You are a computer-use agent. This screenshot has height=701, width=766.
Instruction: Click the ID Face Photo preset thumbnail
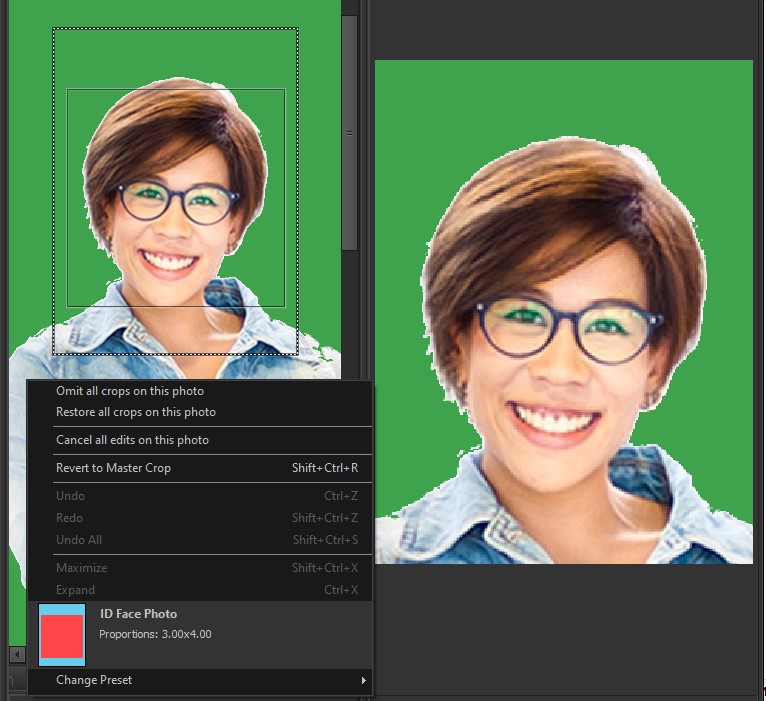point(62,635)
